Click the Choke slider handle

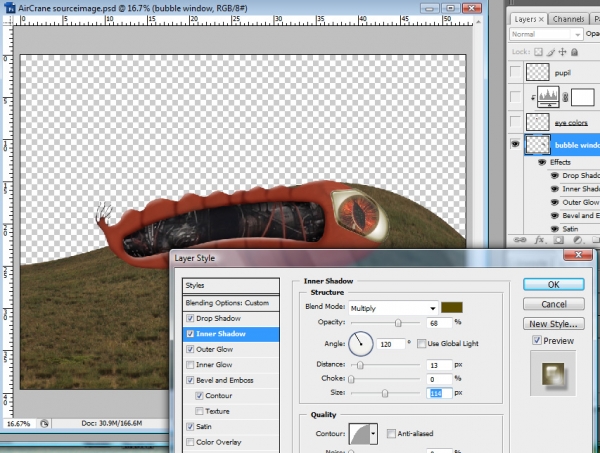(351, 379)
